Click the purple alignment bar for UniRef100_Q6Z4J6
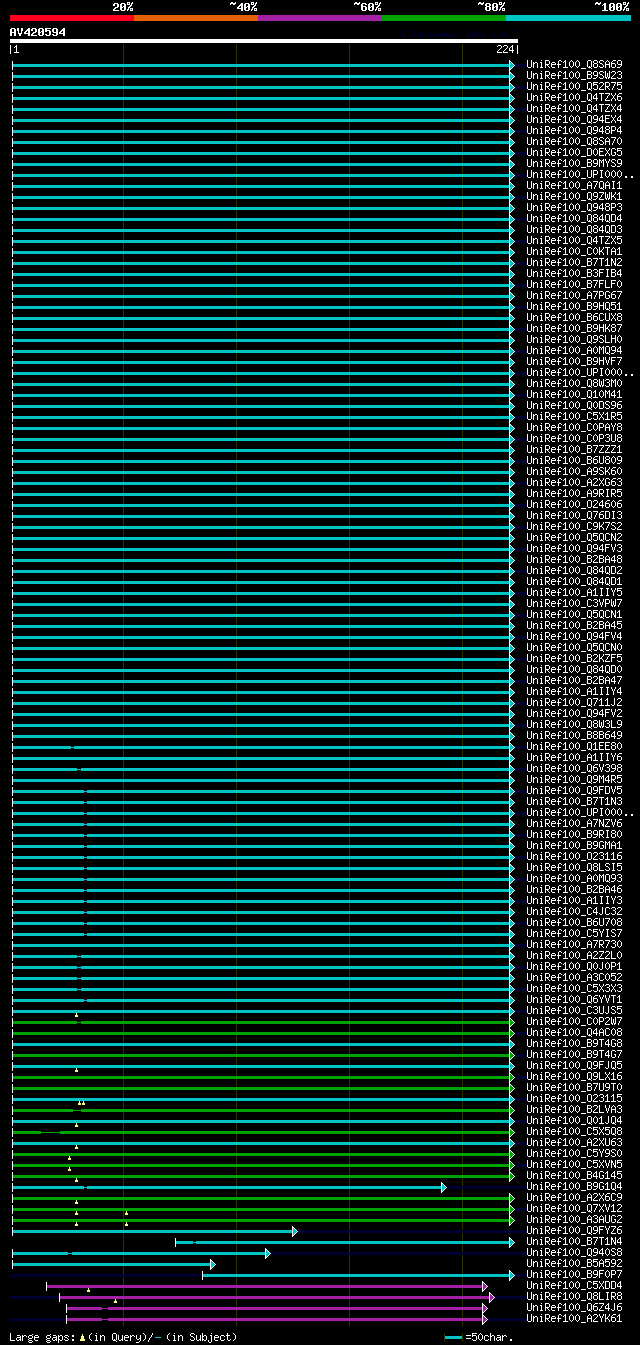The width and height of the screenshot is (640, 1345). pyautogui.click(x=277, y=1308)
